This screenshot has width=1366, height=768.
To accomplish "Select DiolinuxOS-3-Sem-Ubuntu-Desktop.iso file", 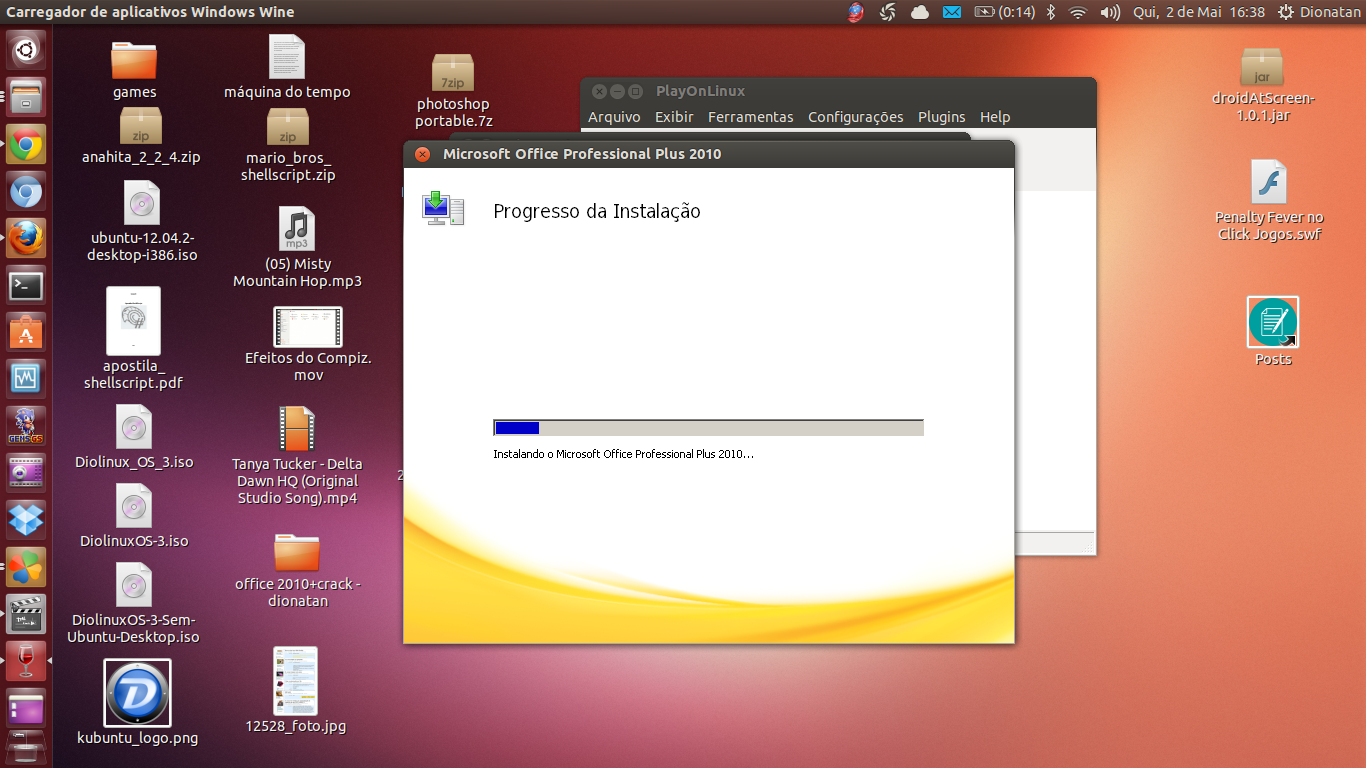I will coord(134,603).
